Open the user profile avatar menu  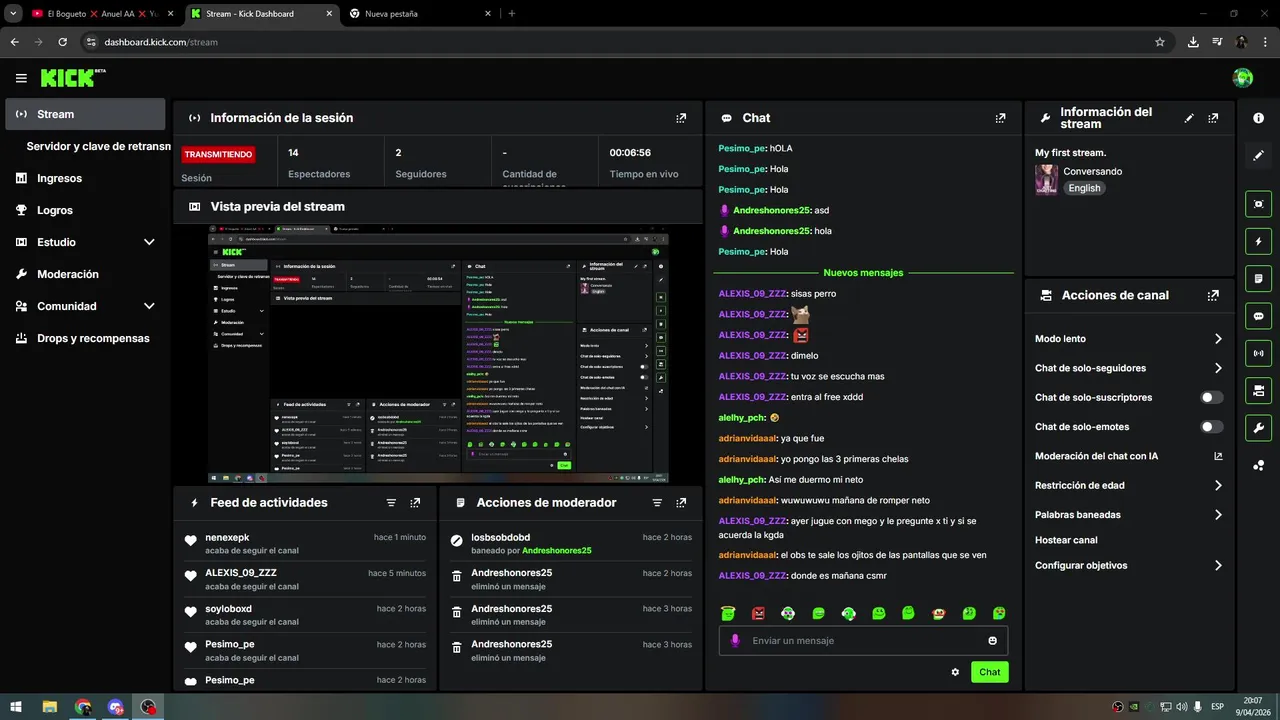point(1243,78)
